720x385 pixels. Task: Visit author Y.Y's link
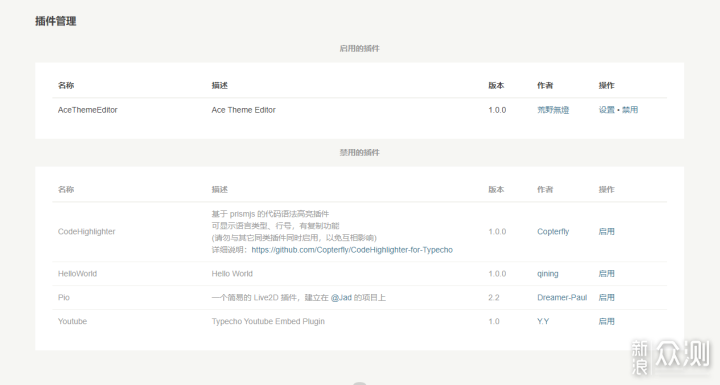click(x=543, y=322)
